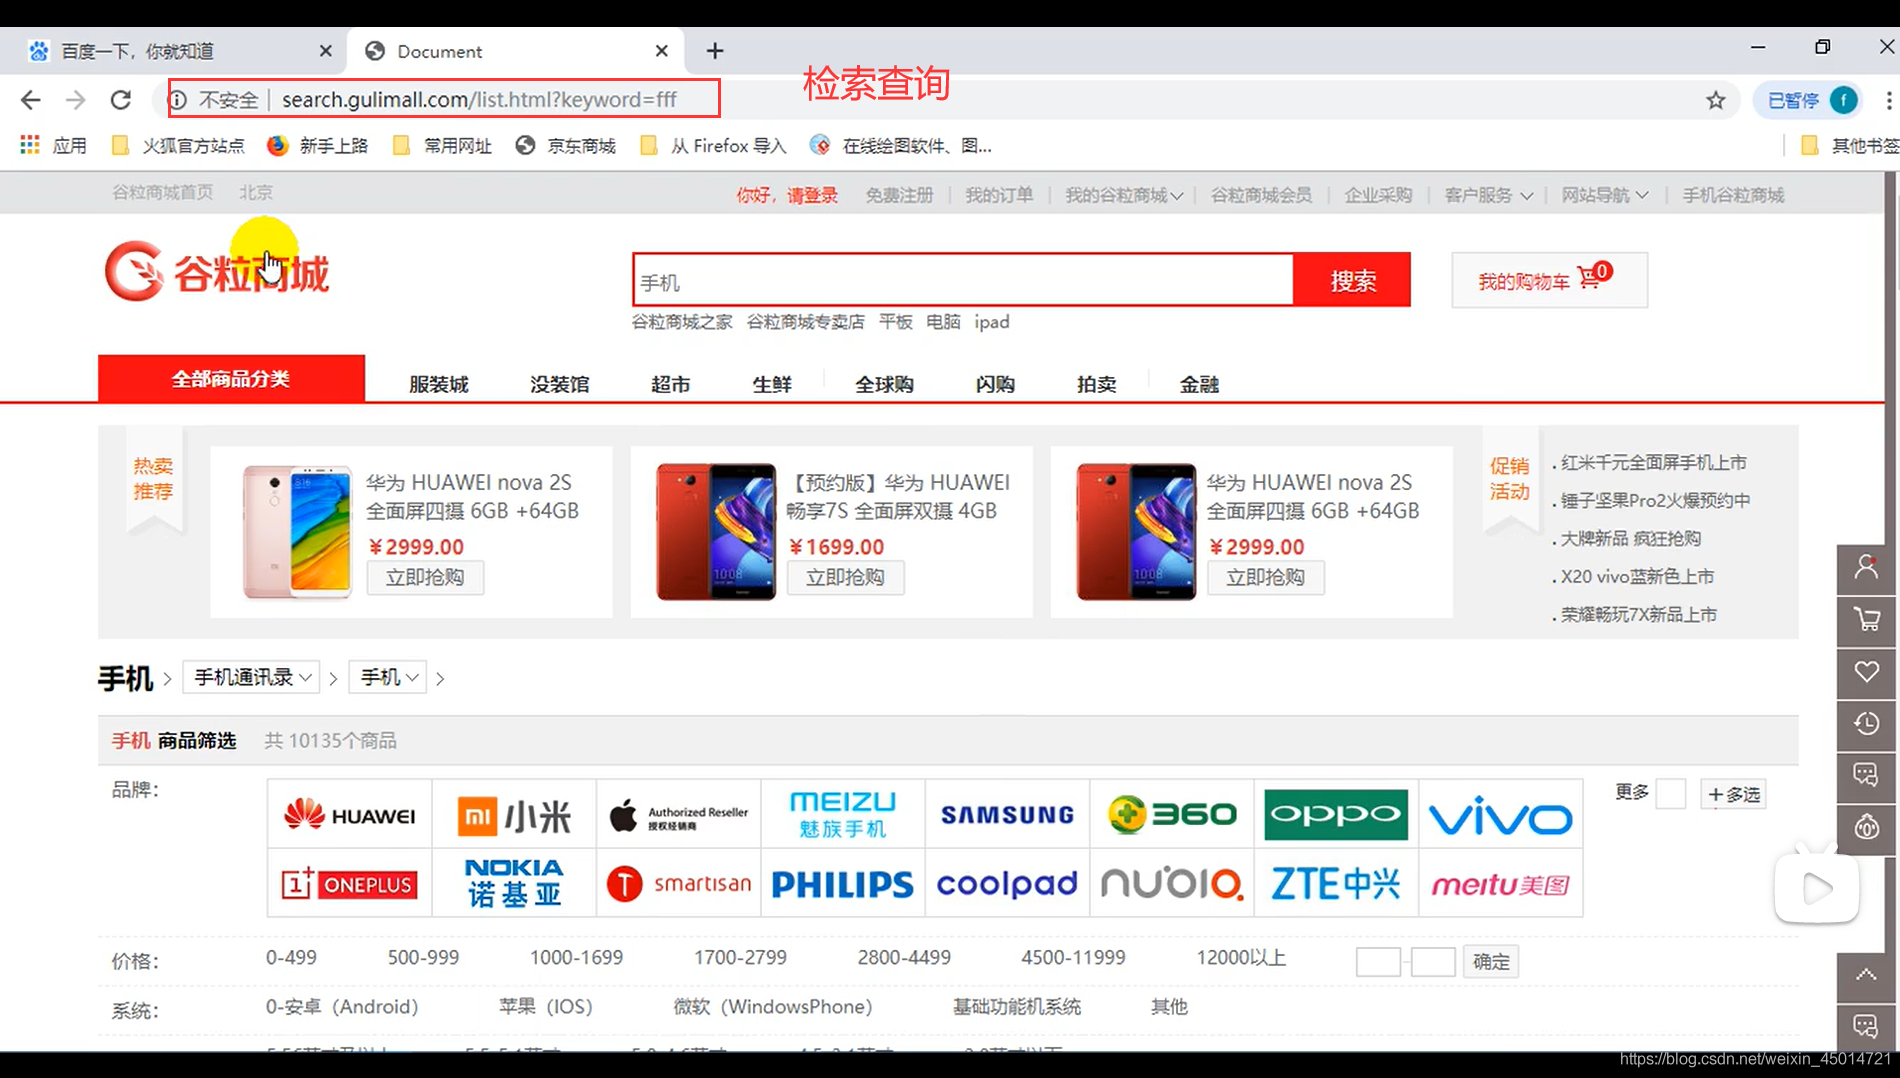Click the 确定 price range button
Screen dimensions: 1900x1078
(1491, 961)
